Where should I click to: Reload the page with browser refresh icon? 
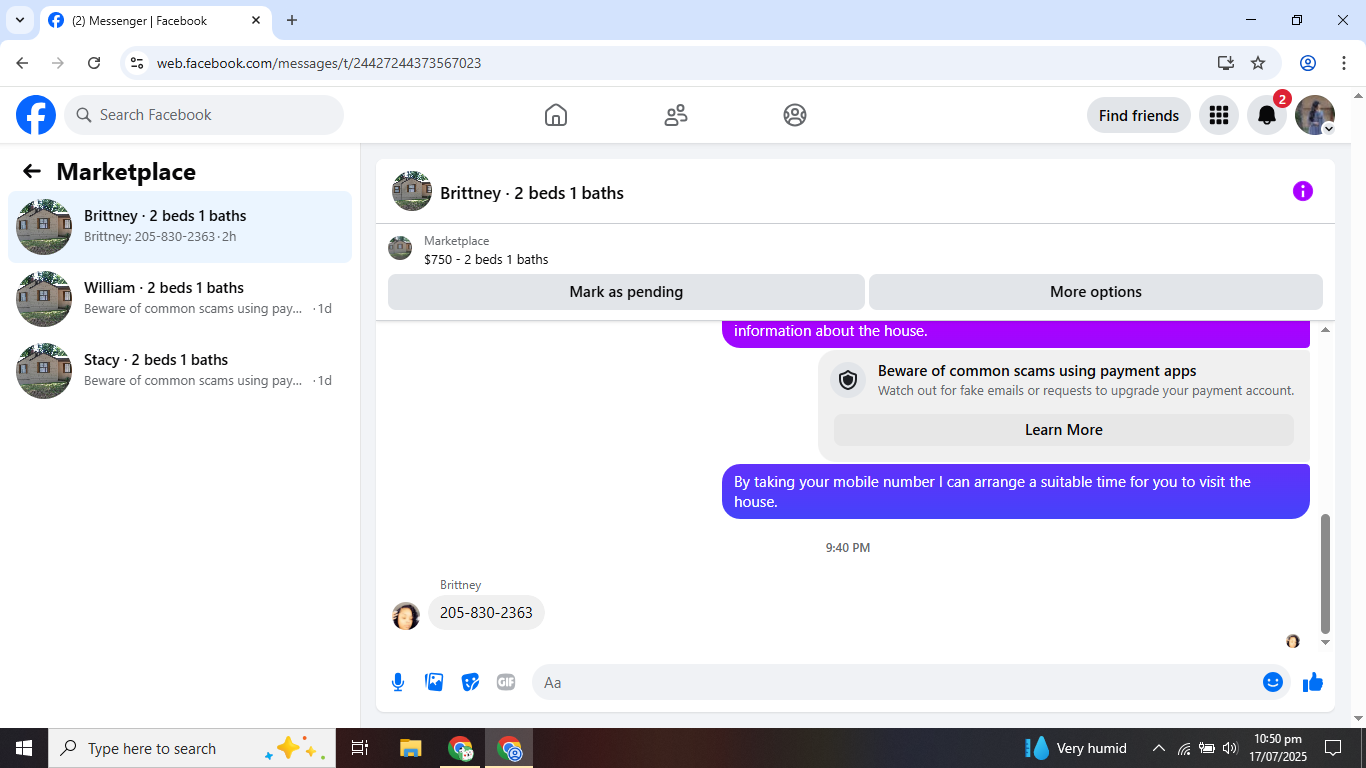pos(94,63)
